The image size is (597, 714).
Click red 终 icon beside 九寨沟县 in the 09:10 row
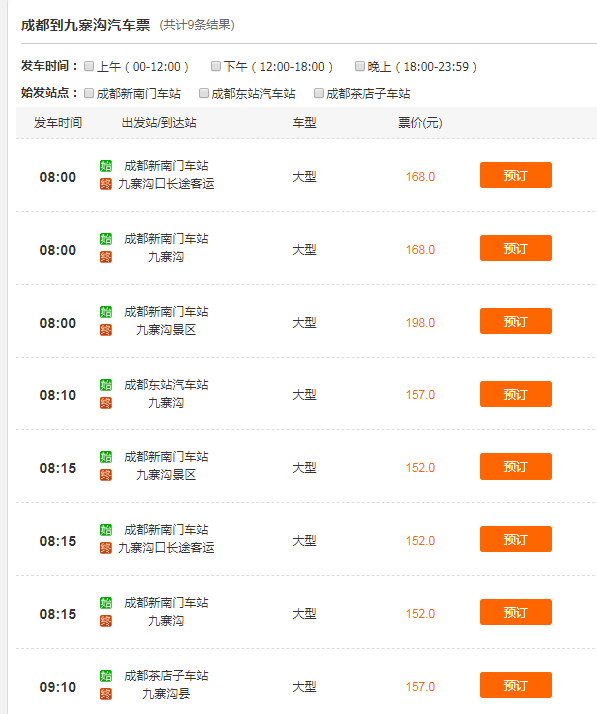tap(106, 694)
